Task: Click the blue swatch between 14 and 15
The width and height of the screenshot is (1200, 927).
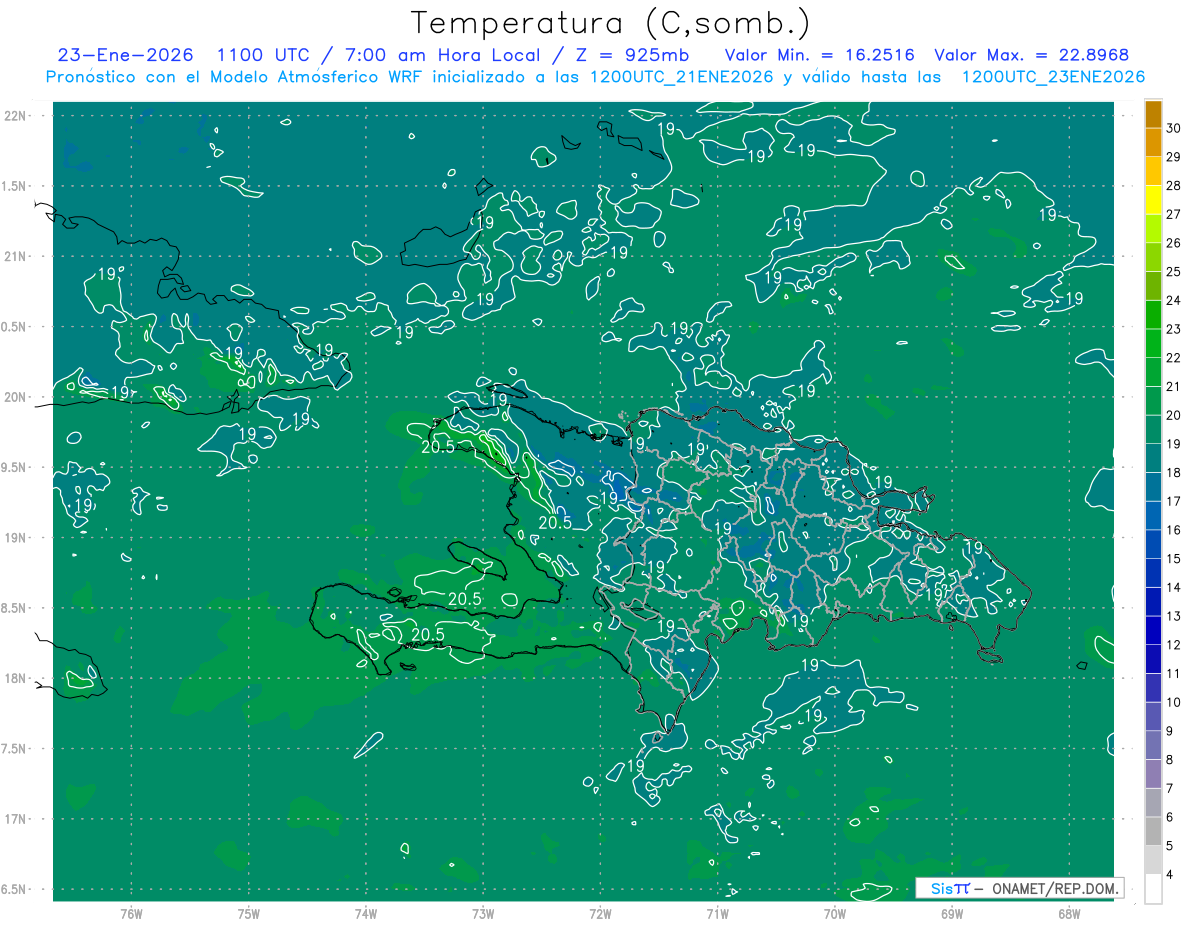Action: (x=1153, y=574)
